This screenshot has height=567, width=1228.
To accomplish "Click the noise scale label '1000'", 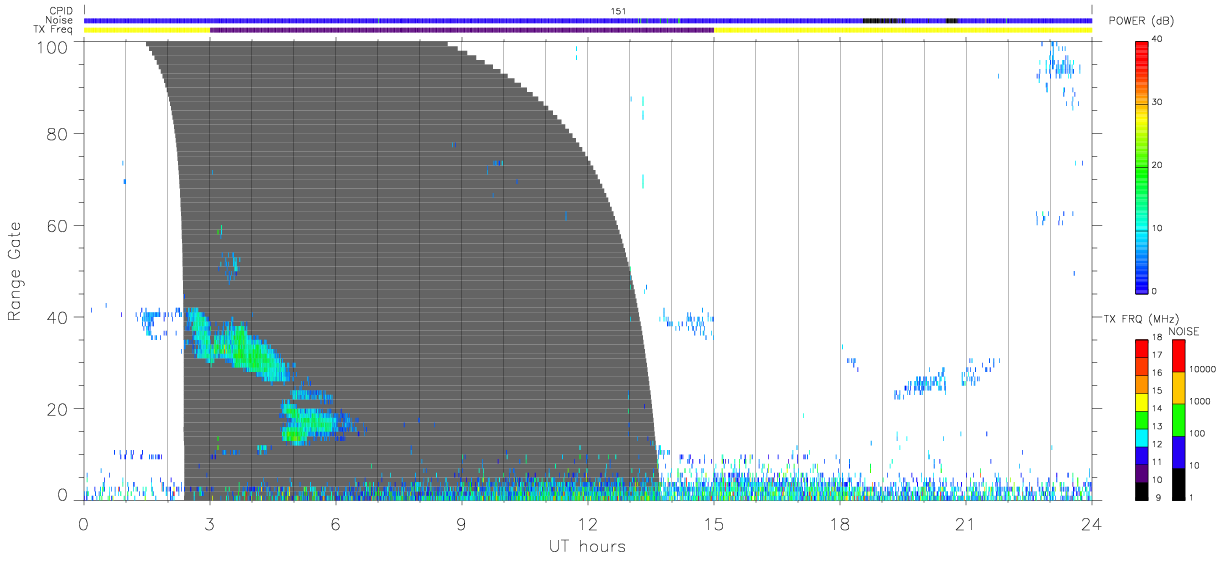I will [x=1199, y=402].
